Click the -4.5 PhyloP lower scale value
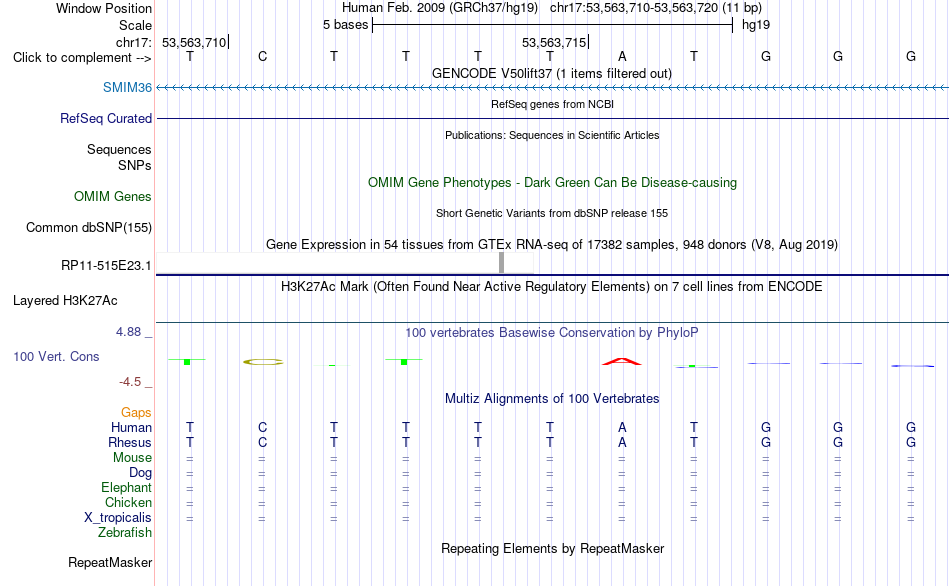950x586 pixels. (130, 381)
